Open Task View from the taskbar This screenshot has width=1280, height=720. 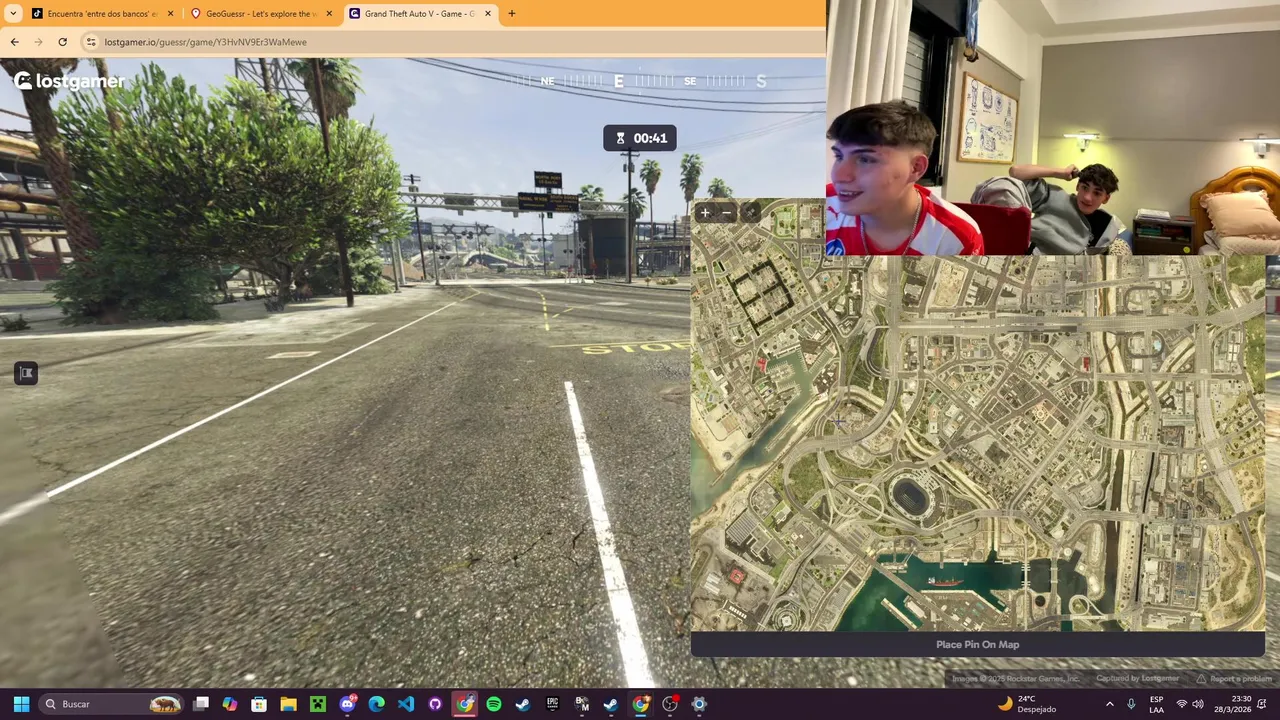pyautogui.click(x=201, y=704)
